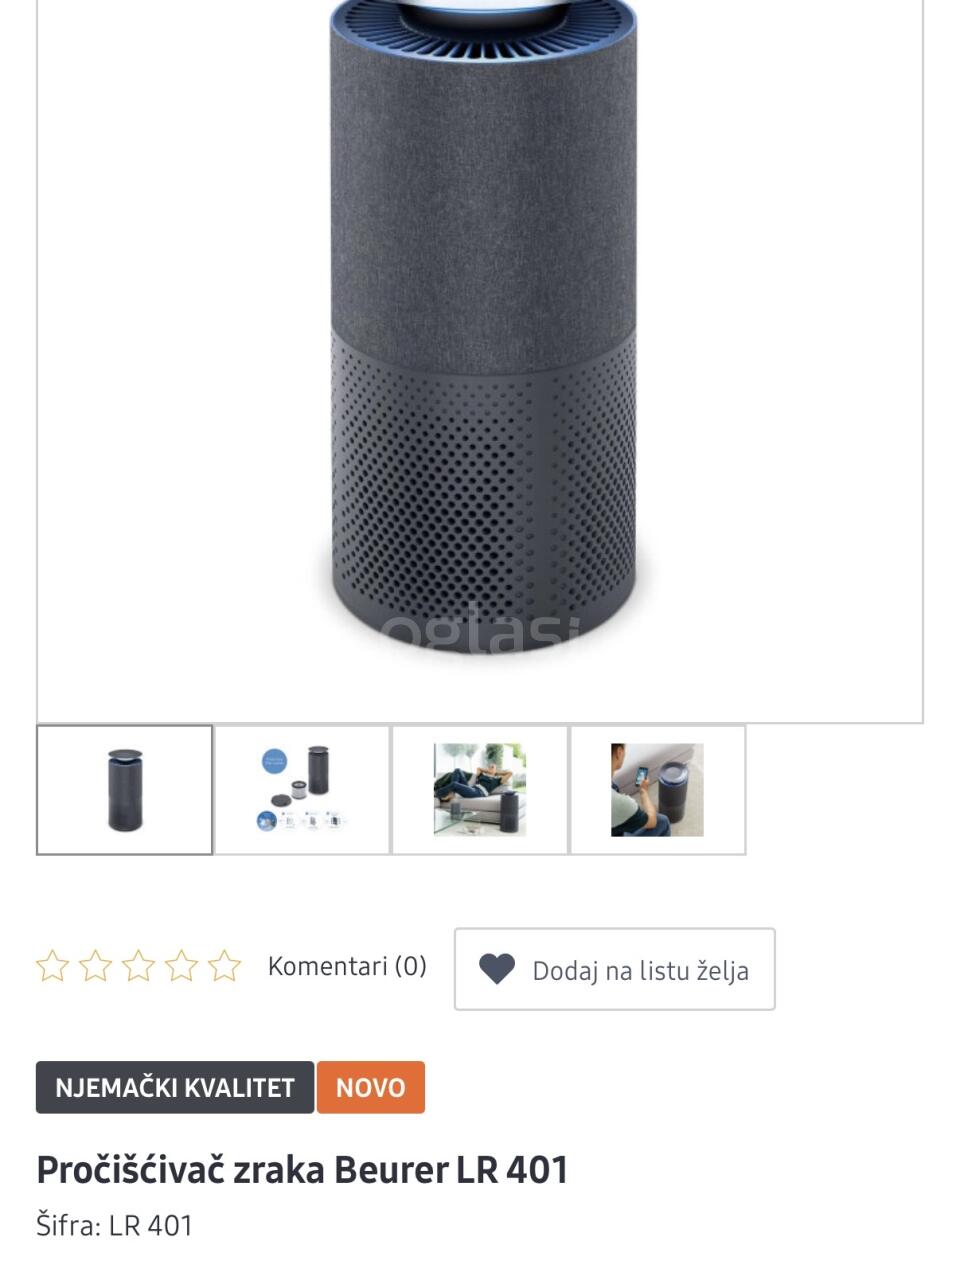The height and width of the screenshot is (1280, 960).
Task: Click the heart icon in wishlist button
Action: coord(496,969)
